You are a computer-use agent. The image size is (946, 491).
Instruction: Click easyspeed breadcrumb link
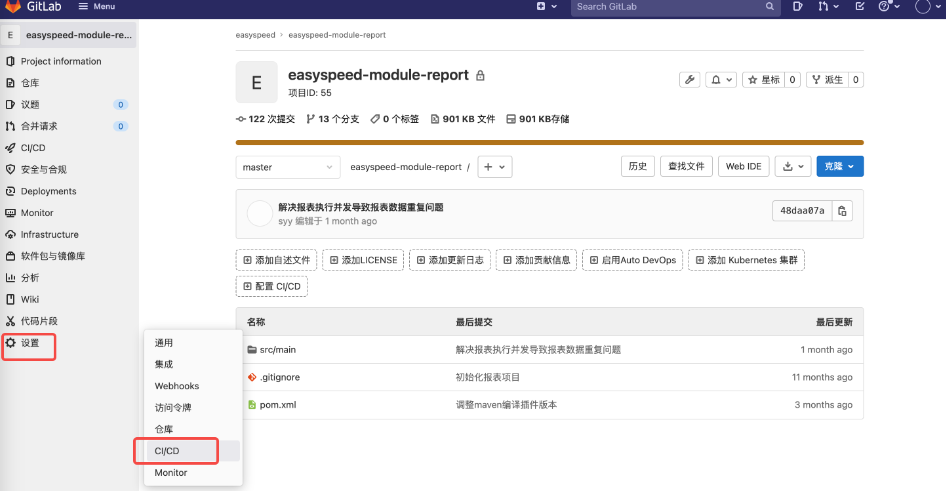(x=255, y=35)
